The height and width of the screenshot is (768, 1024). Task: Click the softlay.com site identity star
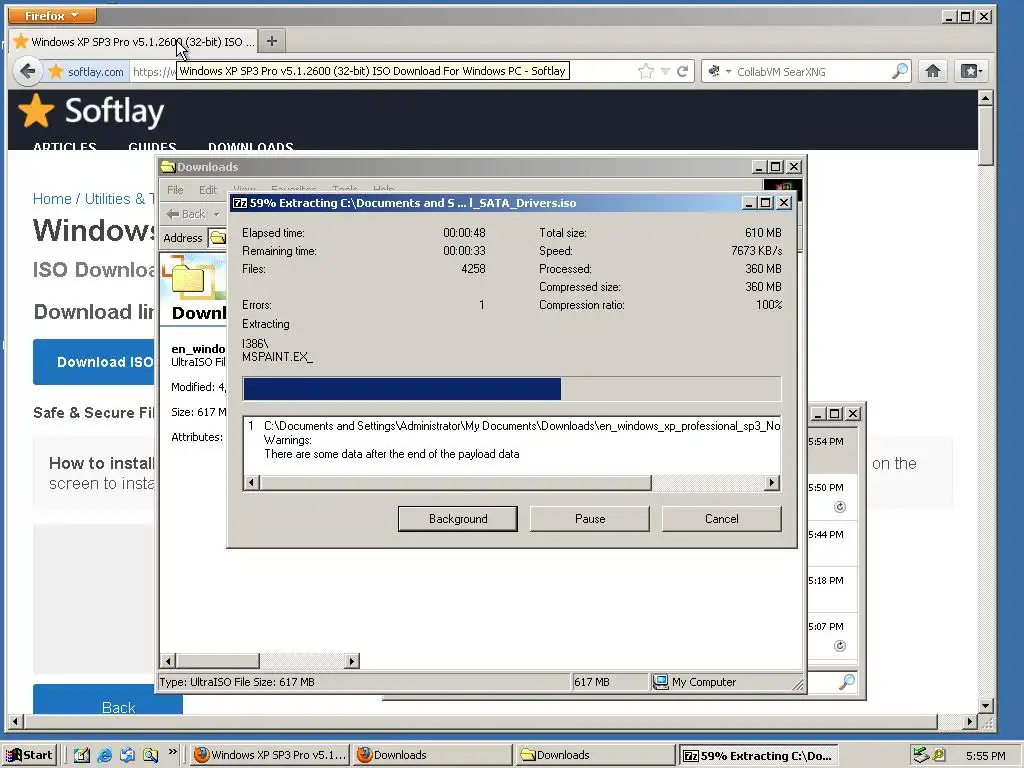click(56, 71)
